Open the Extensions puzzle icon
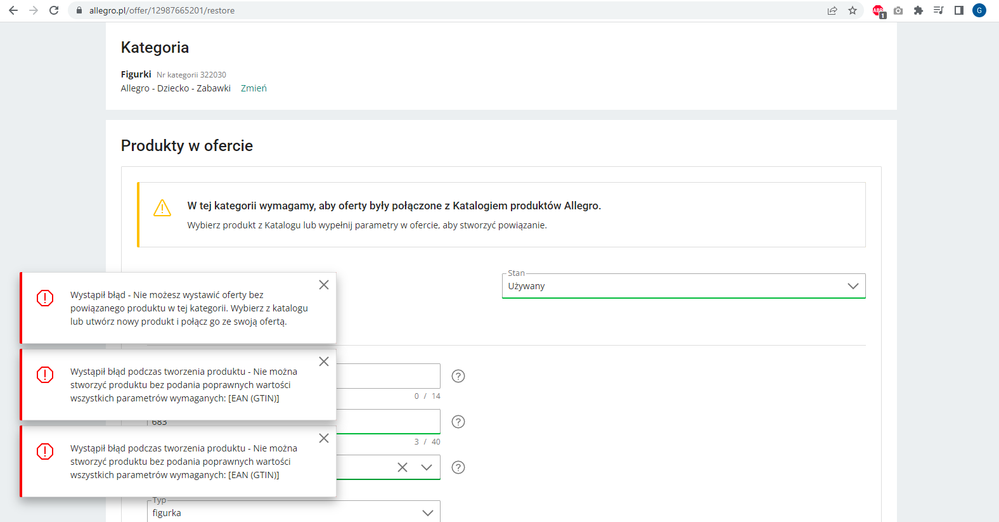The width and height of the screenshot is (999, 522). tap(918, 10)
